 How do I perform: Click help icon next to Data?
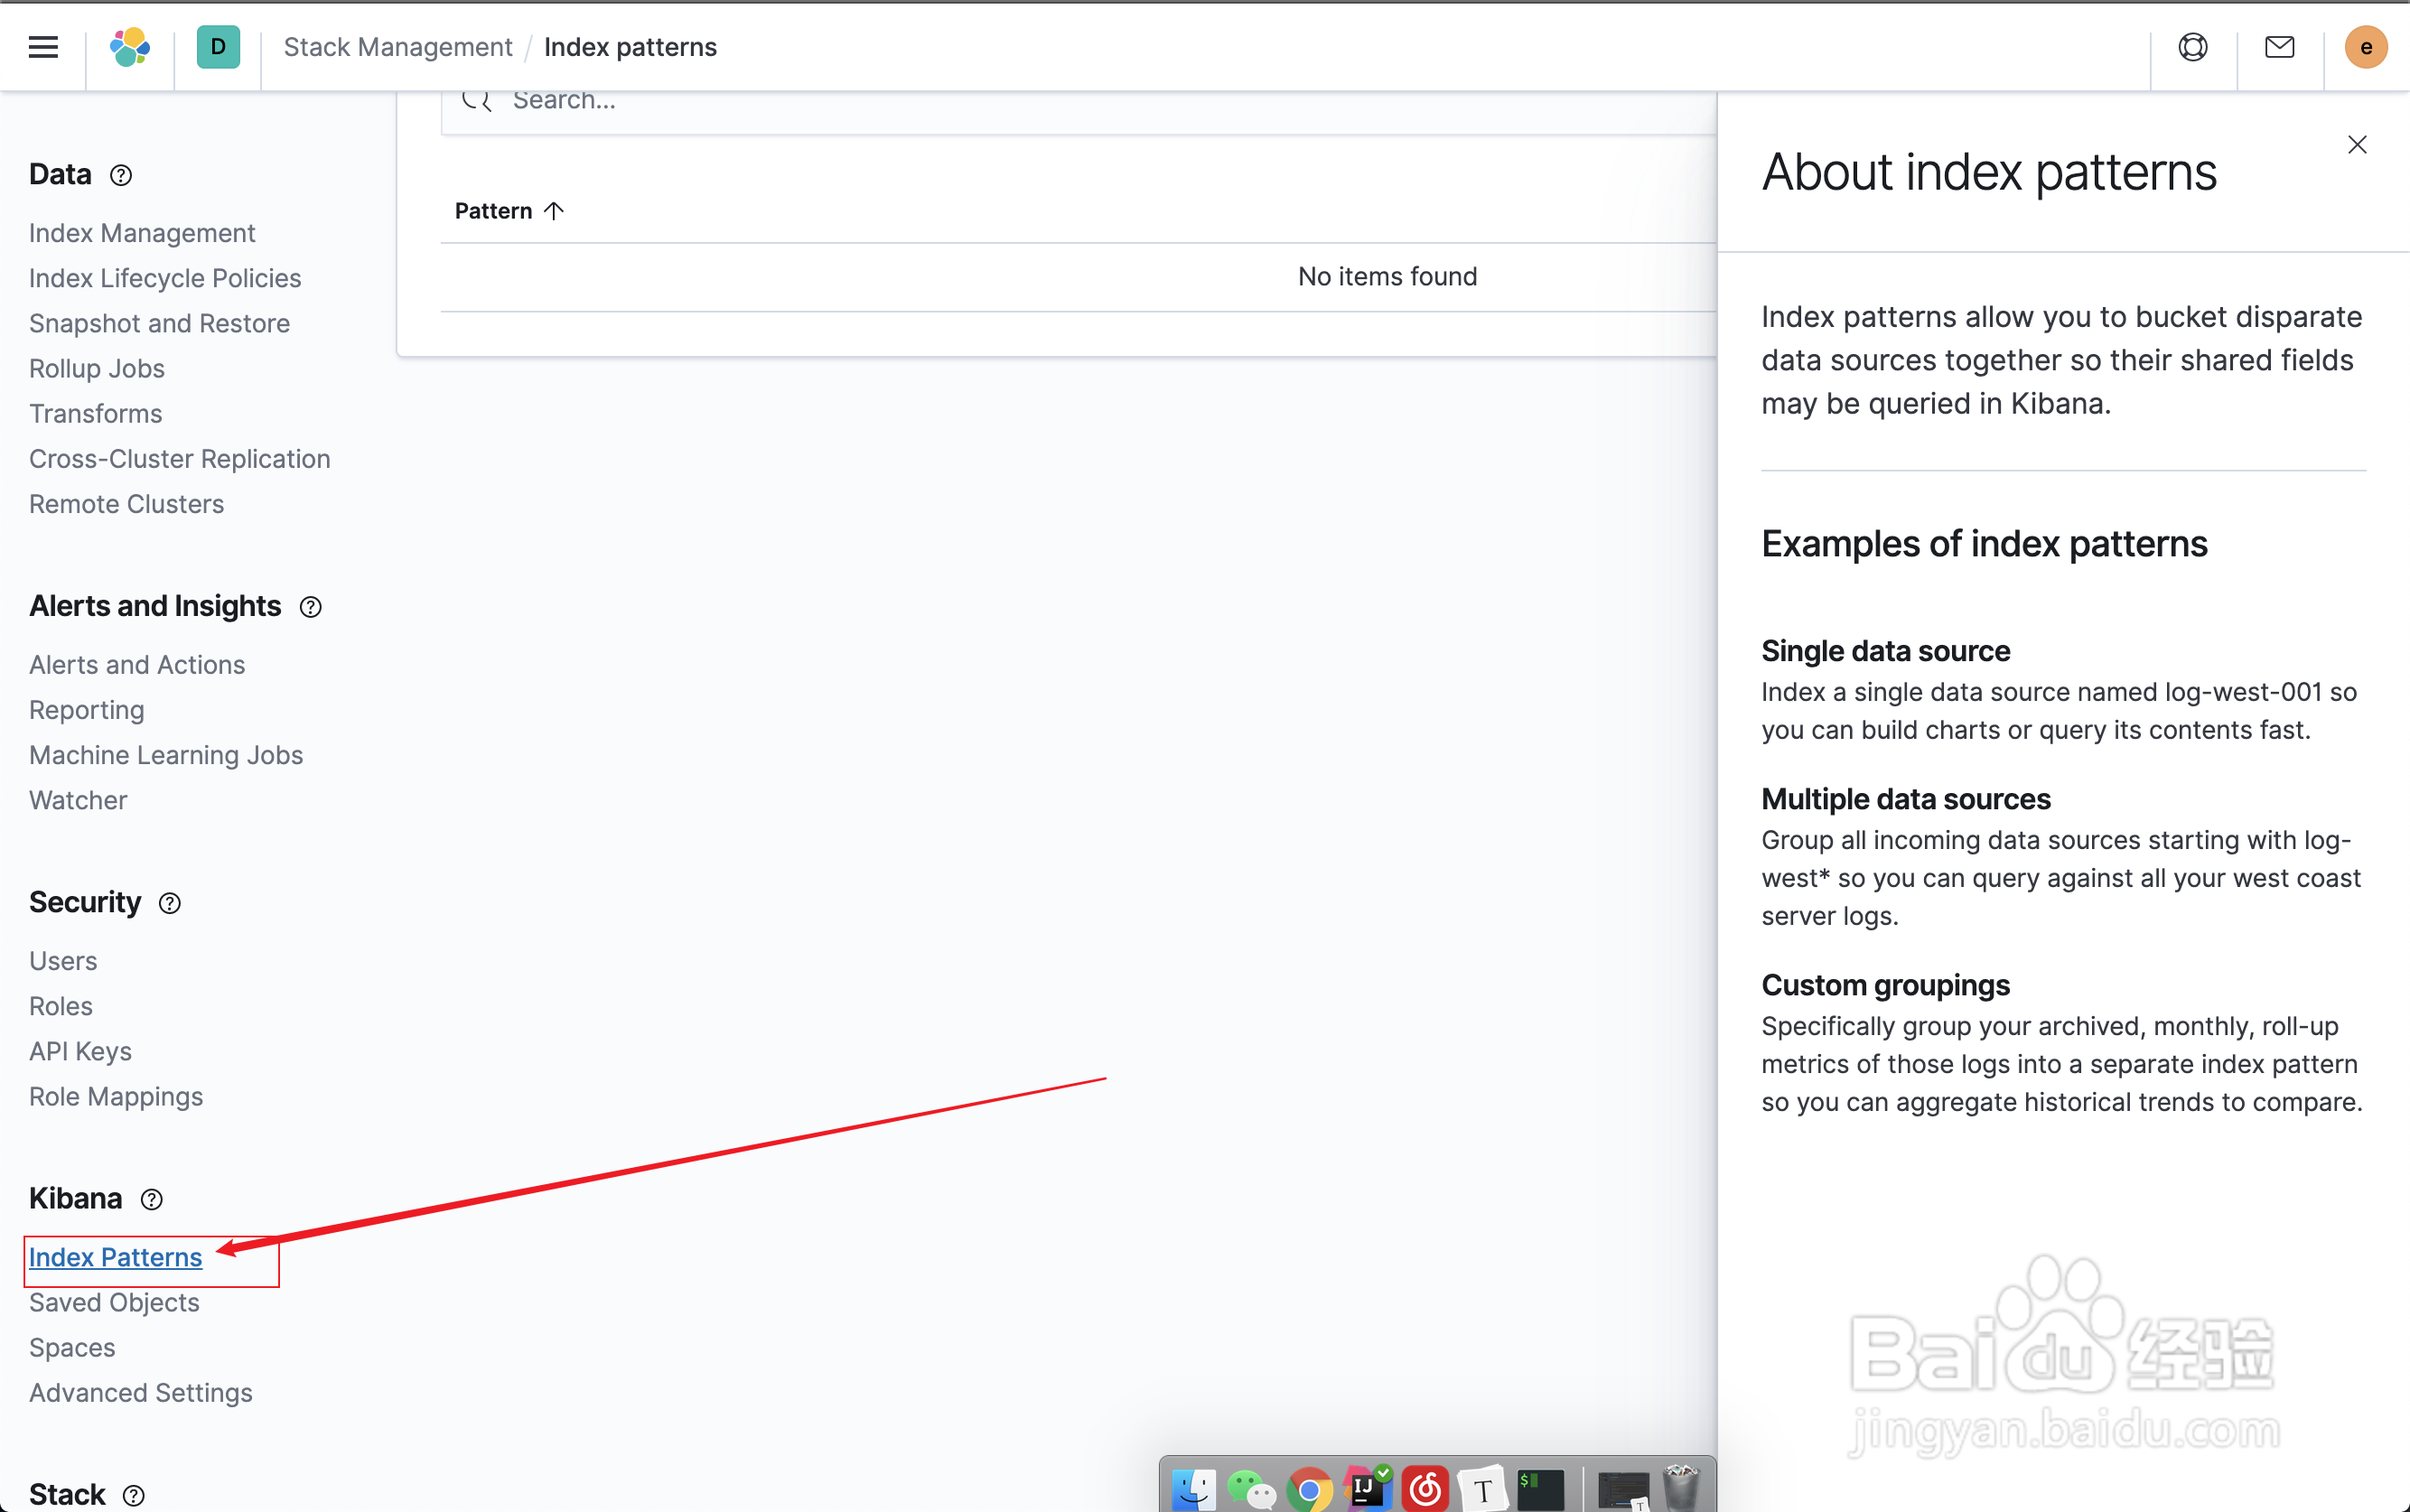[121, 175]
